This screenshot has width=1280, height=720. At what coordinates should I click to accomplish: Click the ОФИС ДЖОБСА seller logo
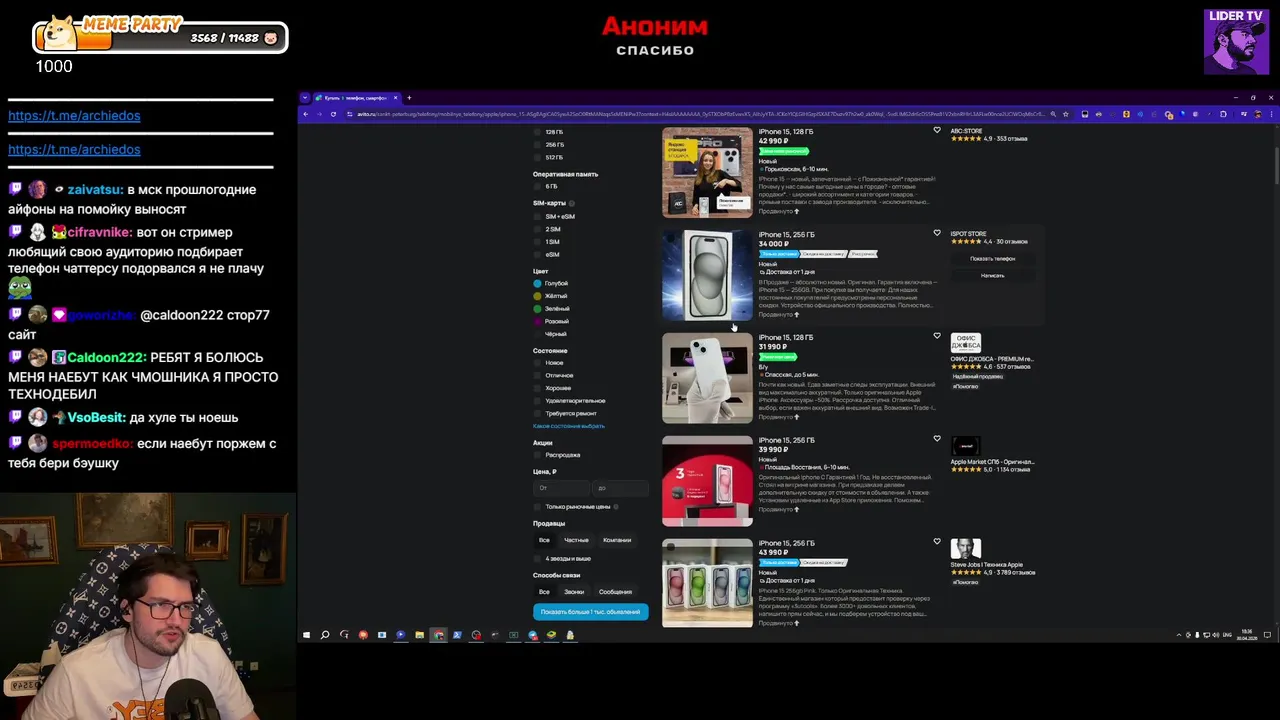coord(965,343)
